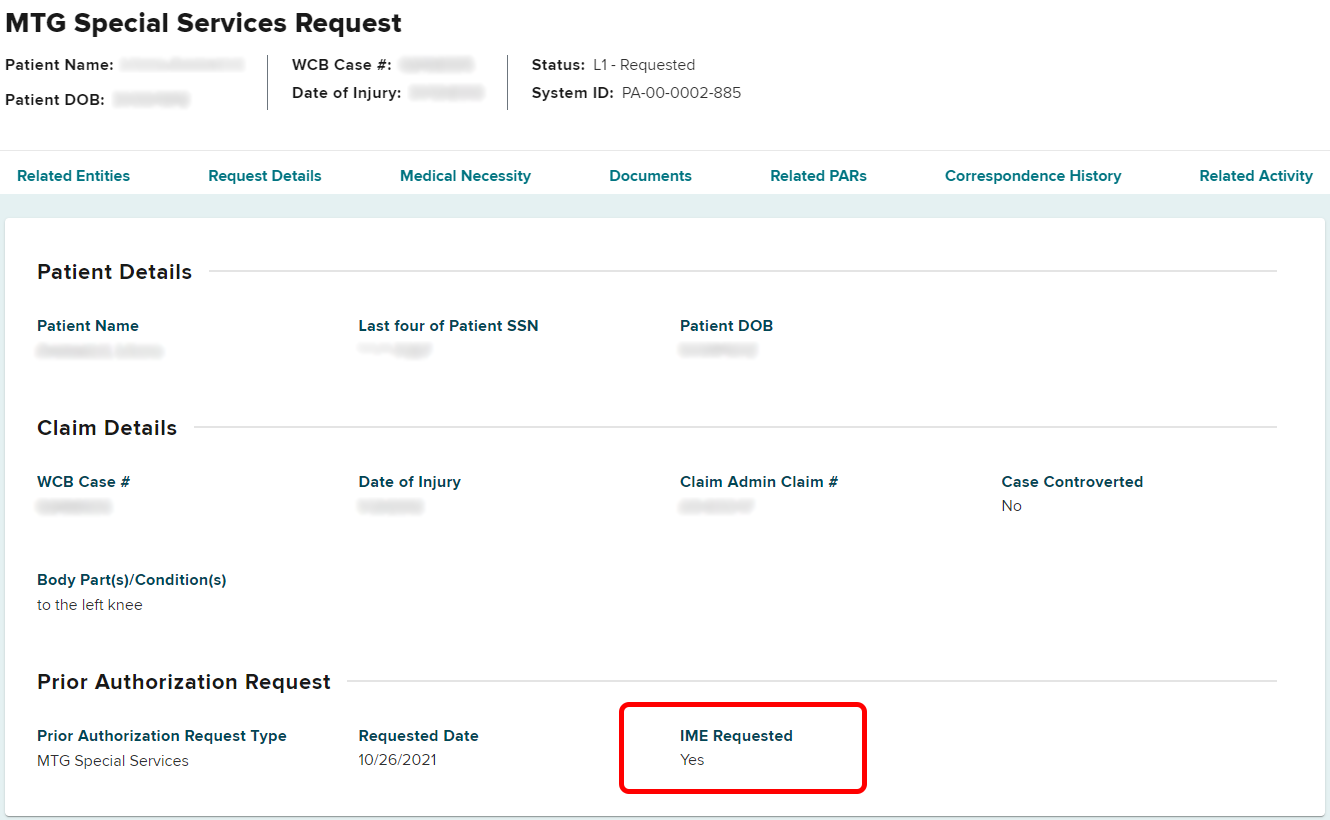Click the Last four of Patient SSN label
Screen dimensions: 1330x820
tap(448, 326)
